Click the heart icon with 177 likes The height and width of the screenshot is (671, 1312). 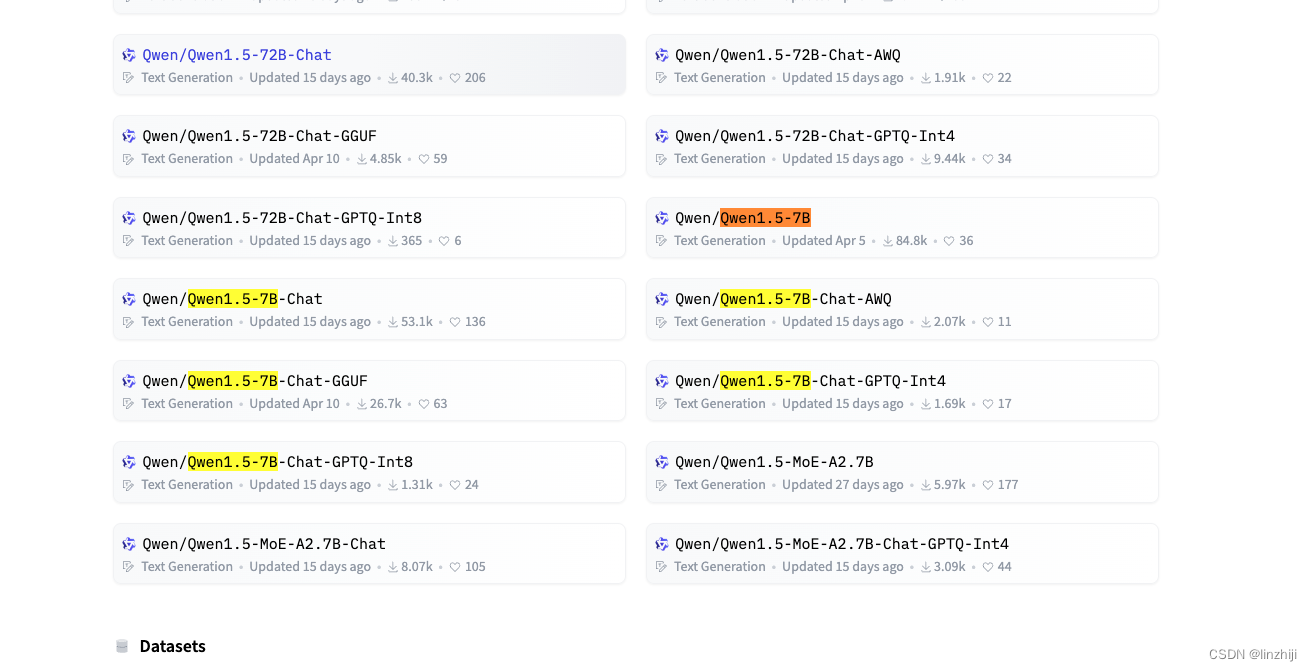pos(988,485)
